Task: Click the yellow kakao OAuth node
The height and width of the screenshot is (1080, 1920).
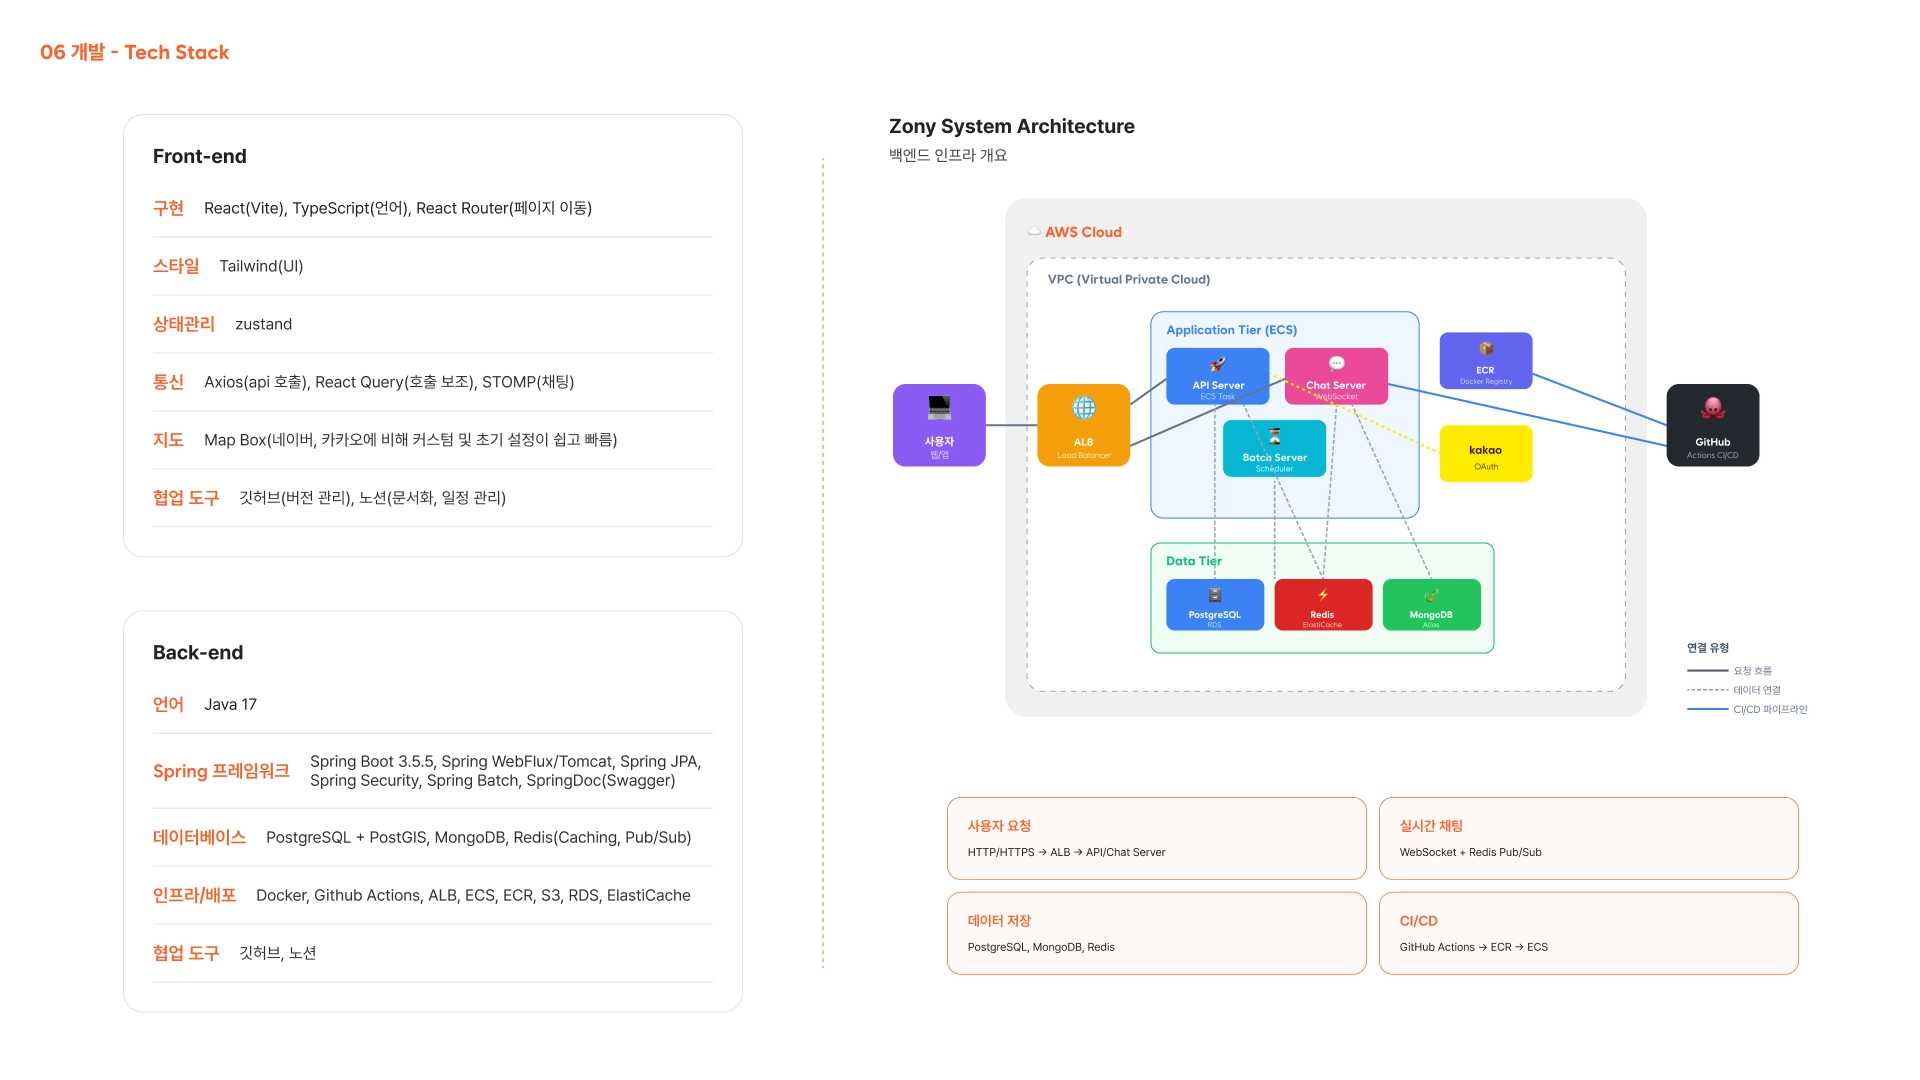Action: pos(1485,454)
